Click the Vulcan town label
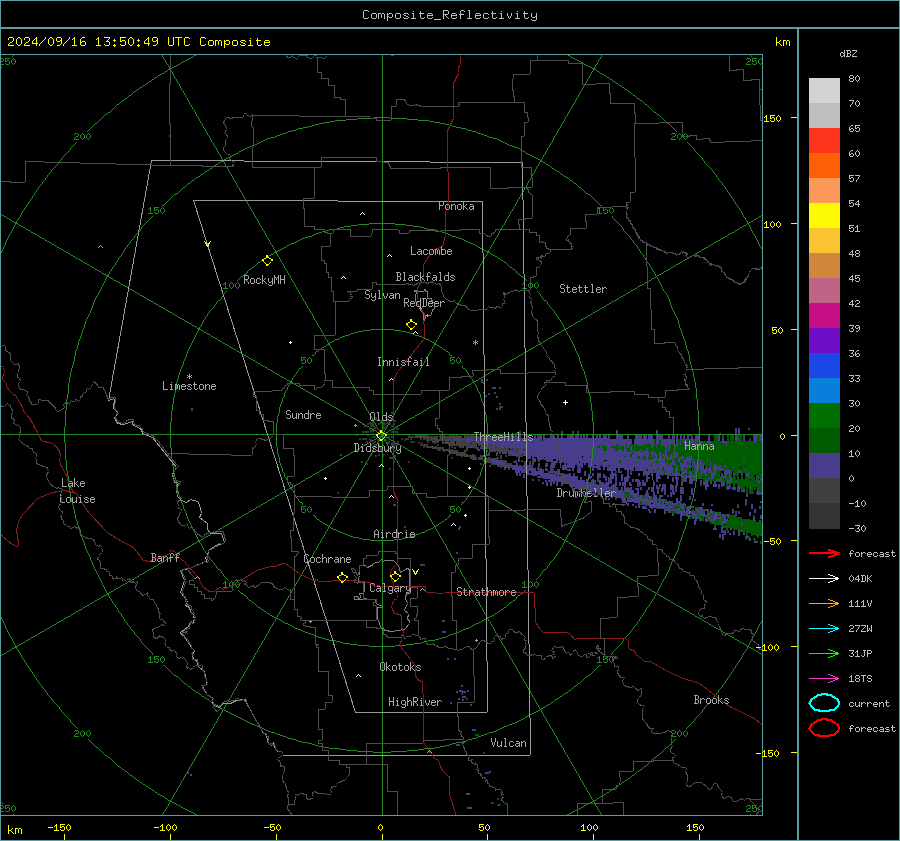This screenshot has width=900, height=841. tap(508, 743)
